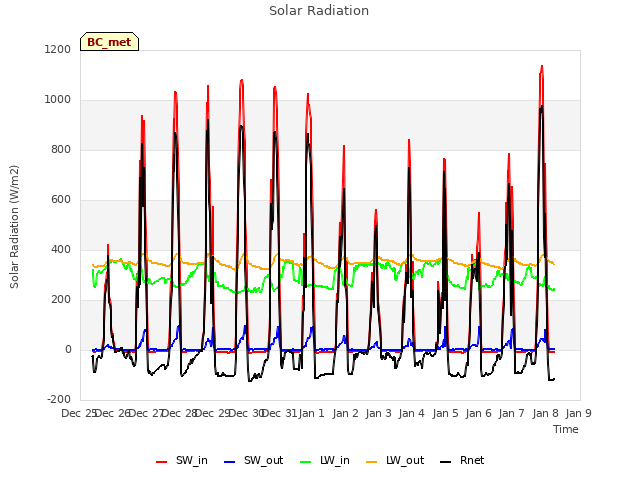Click the SW_in peak on Dec 30
The height and width of the screenshot is (480, 640).
pos(242,80)
